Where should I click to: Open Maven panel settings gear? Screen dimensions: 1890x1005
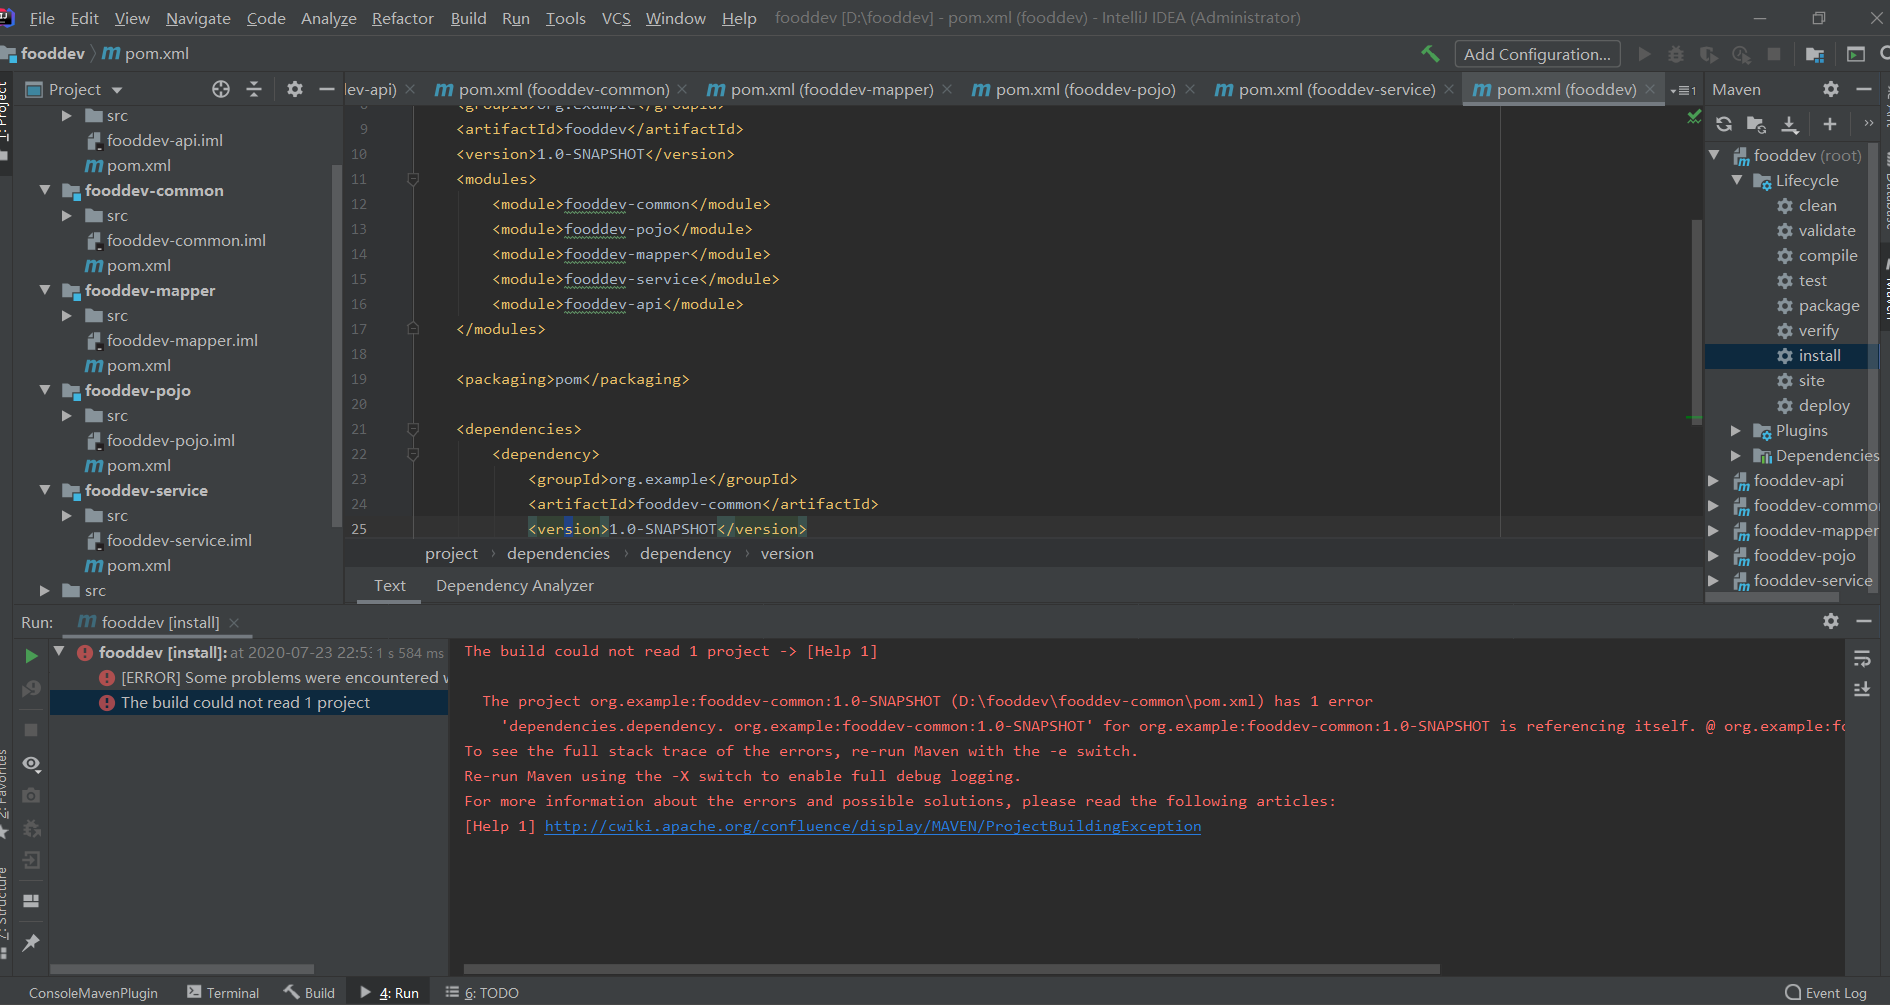coord(1831,89)
